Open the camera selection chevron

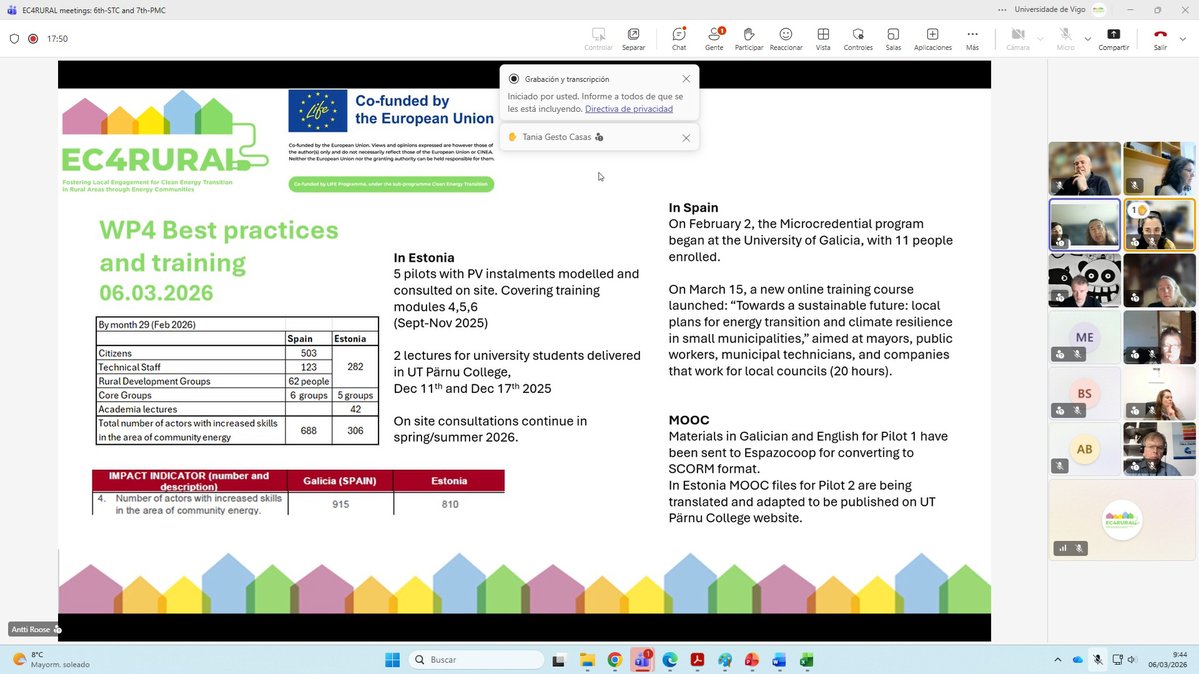point(1039,37)
